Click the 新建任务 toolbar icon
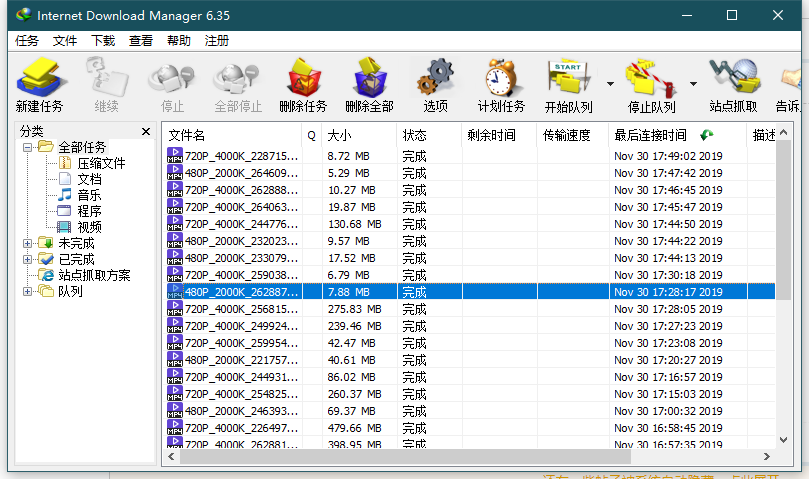Viewport: 809px width, 479px height. (x=40, y=85)
